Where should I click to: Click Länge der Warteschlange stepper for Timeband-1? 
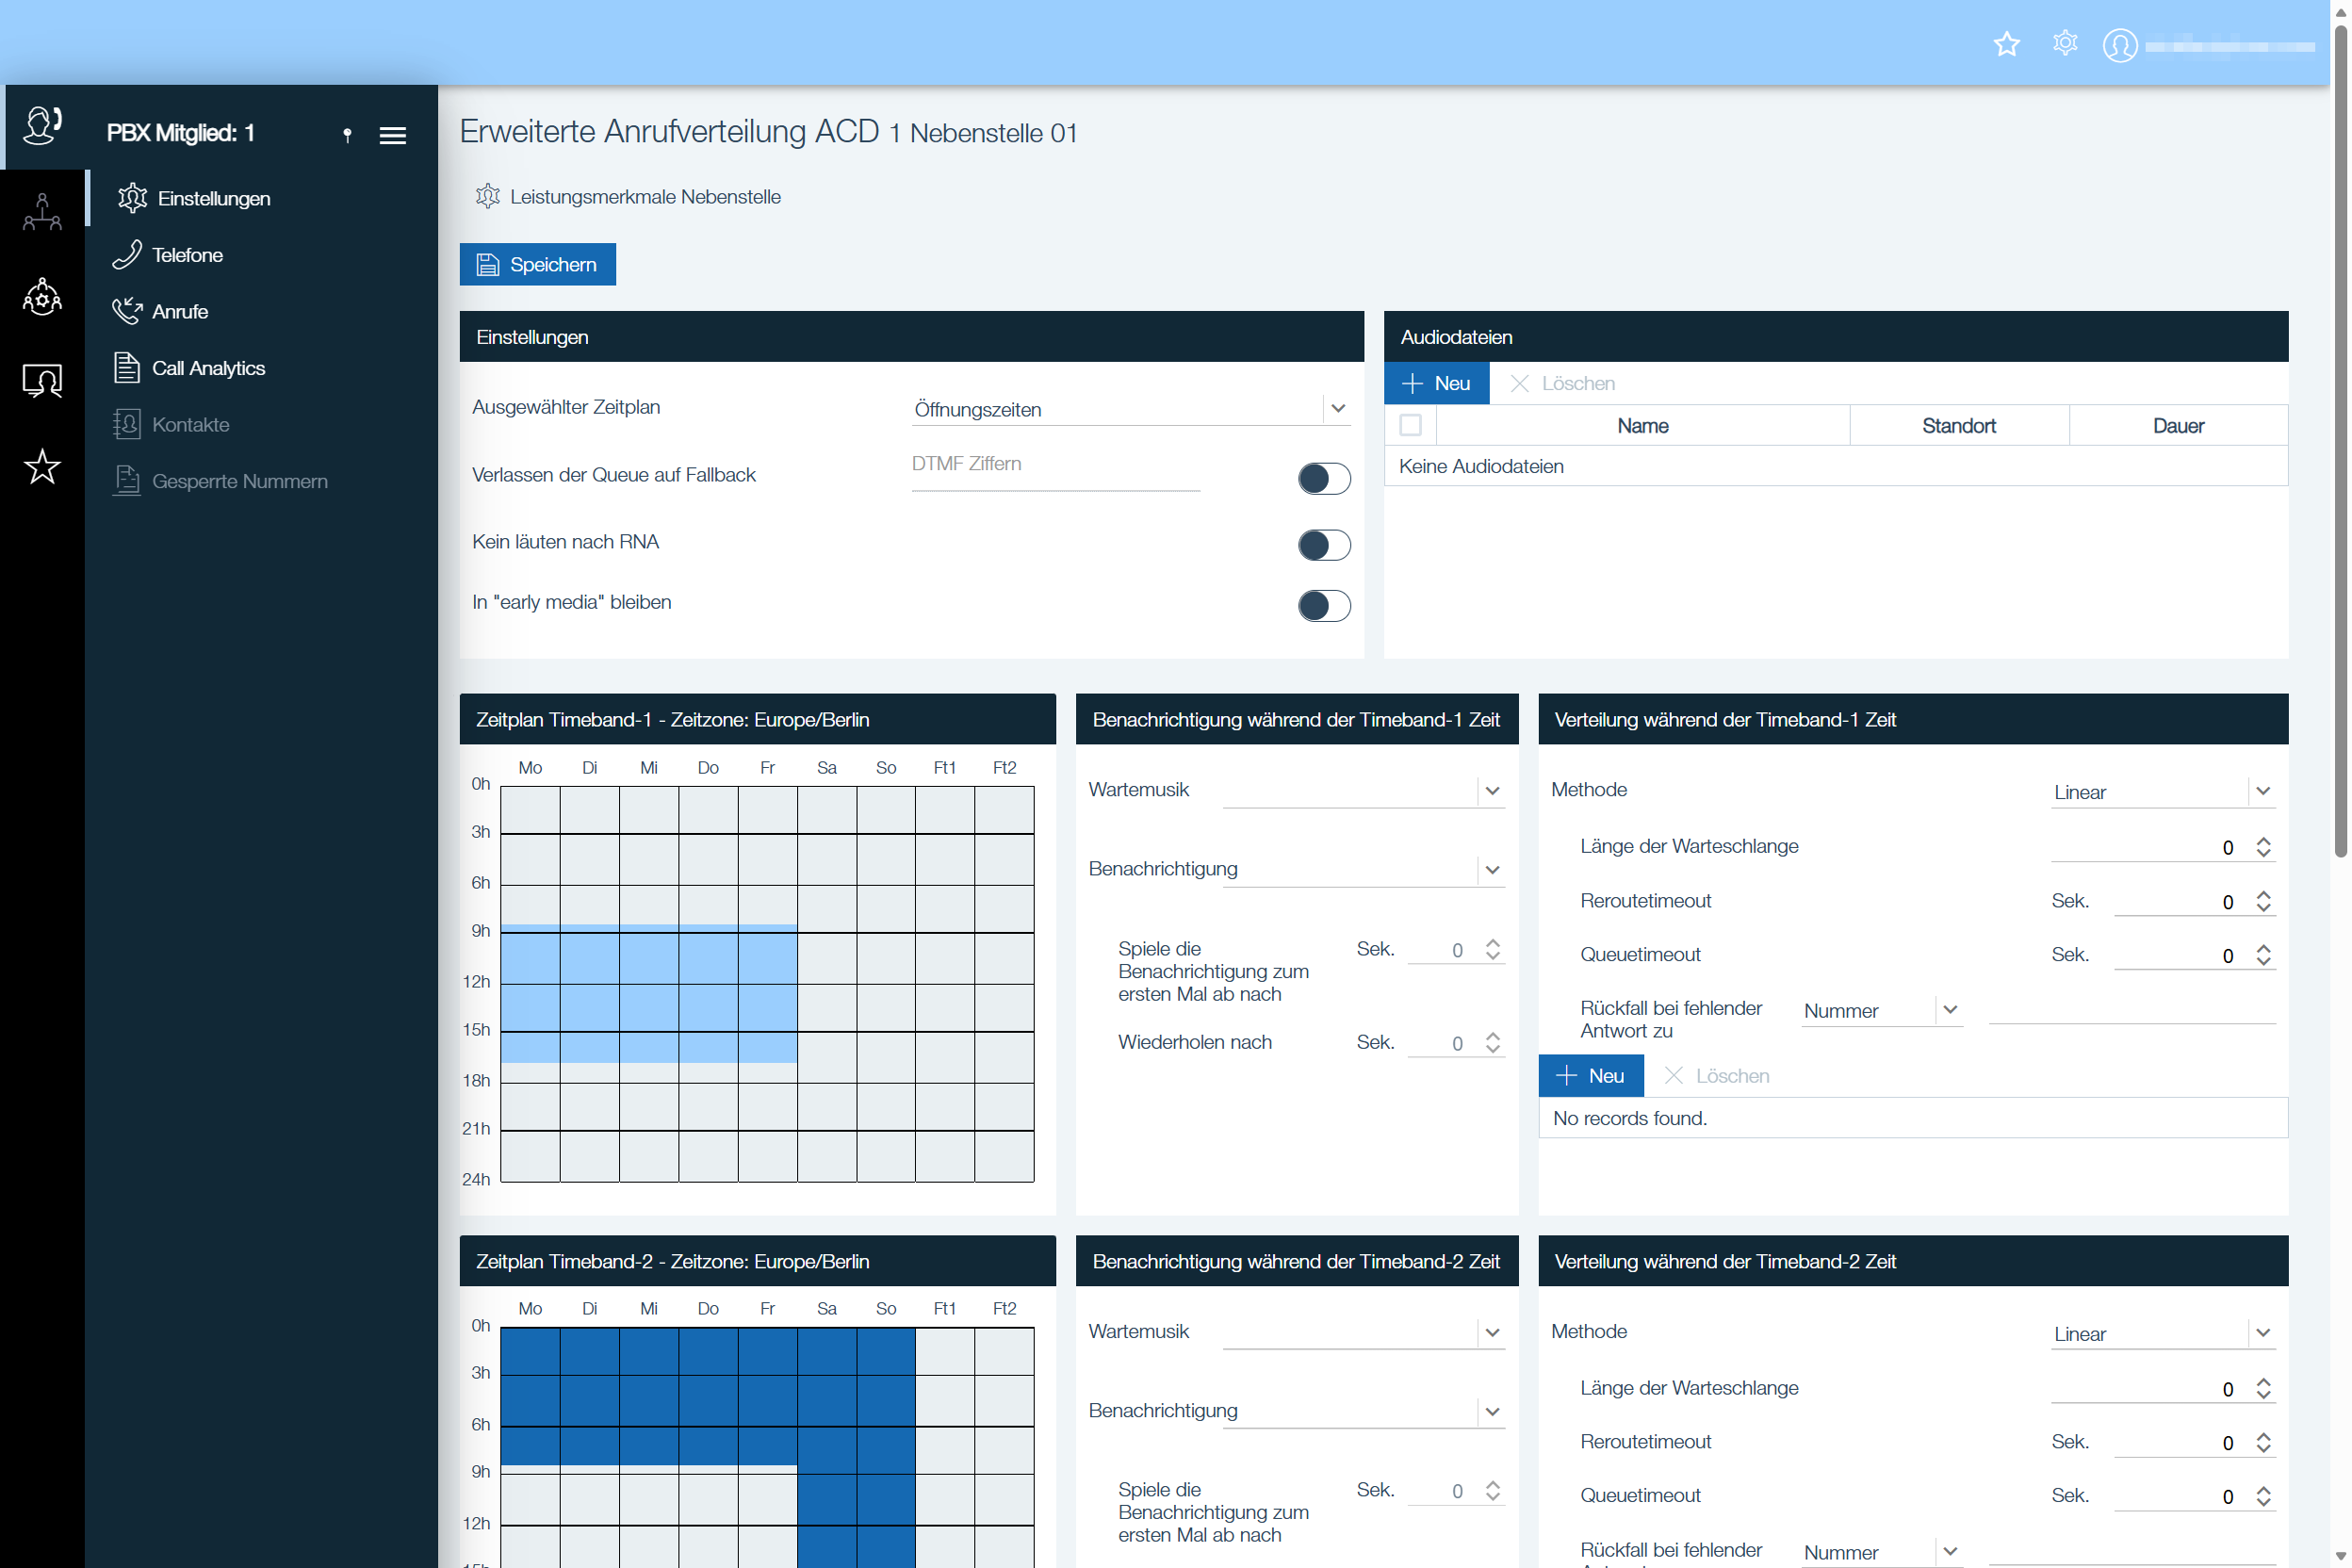tap(2263, 847)
